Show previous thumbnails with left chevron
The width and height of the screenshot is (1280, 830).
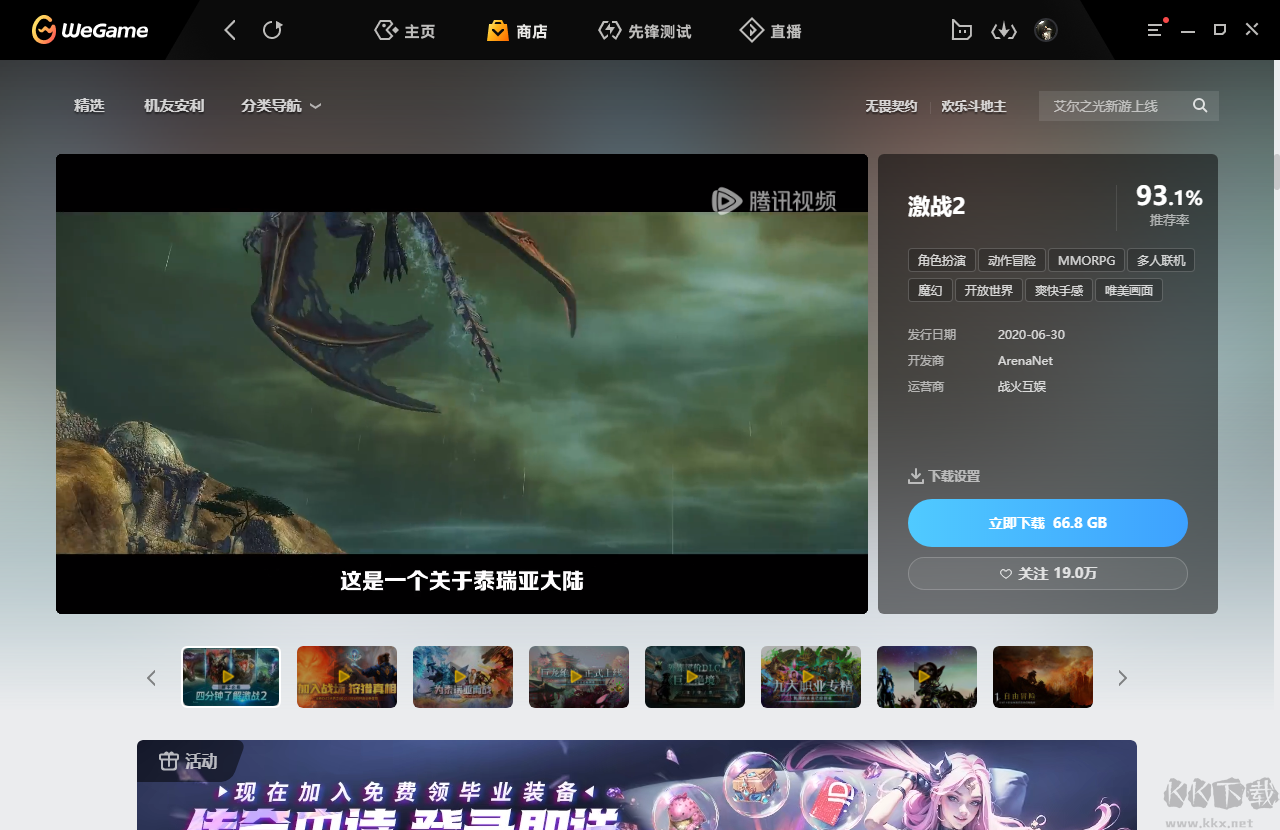tap(152, 678)
